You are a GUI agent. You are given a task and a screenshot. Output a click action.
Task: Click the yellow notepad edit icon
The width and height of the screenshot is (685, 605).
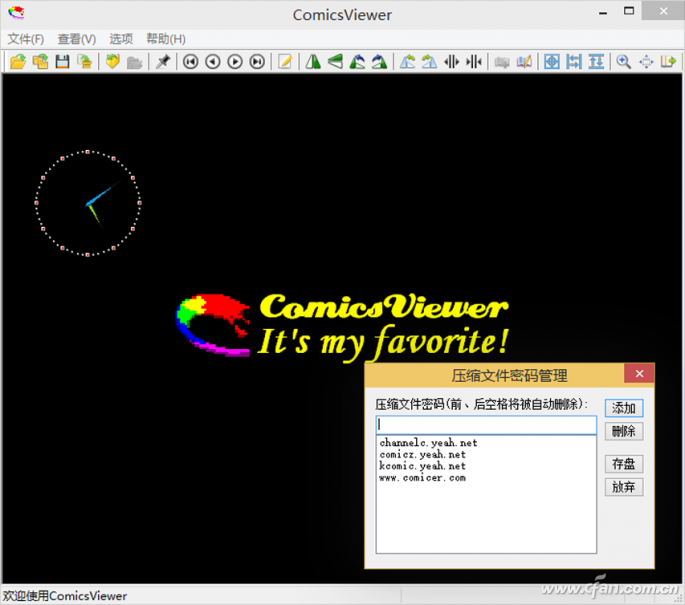[x=285, y=62]
